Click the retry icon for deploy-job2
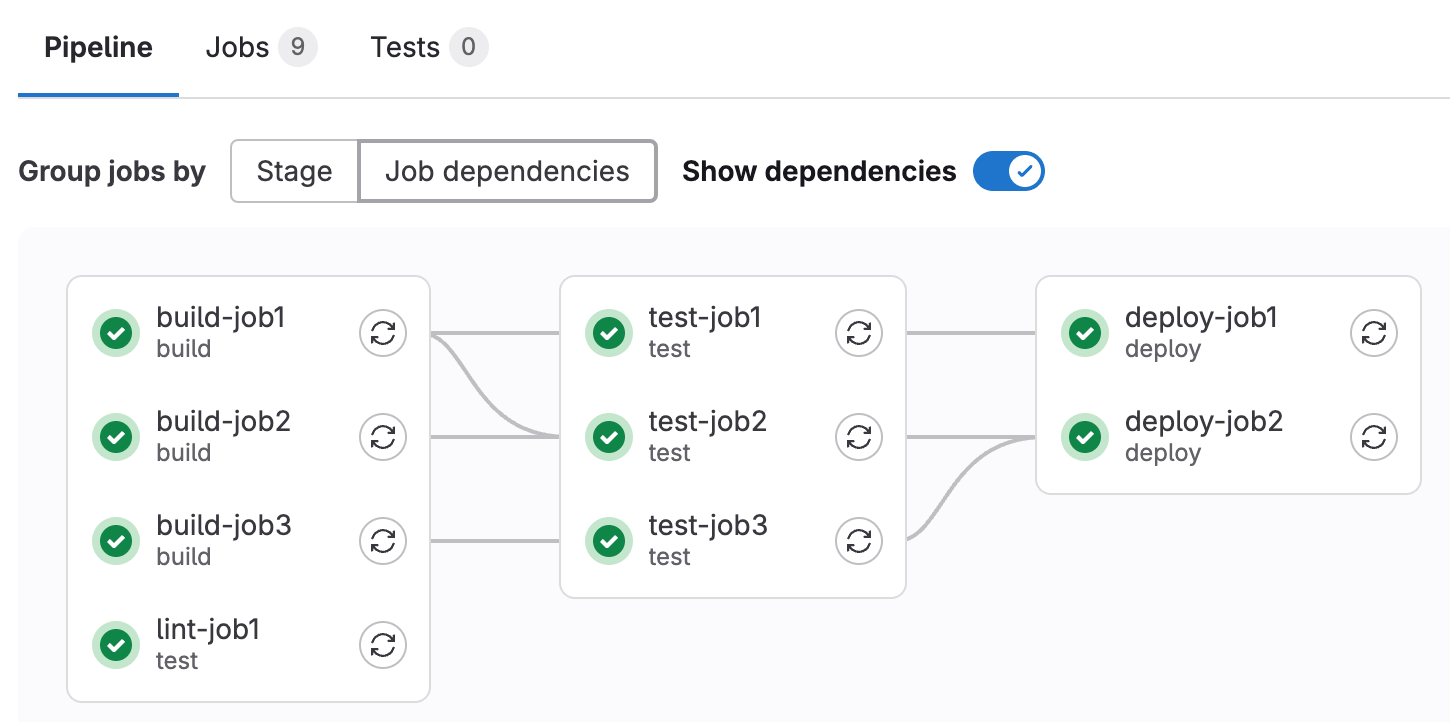This screenshot has width=1450, height=722. tap(1374, 437)
